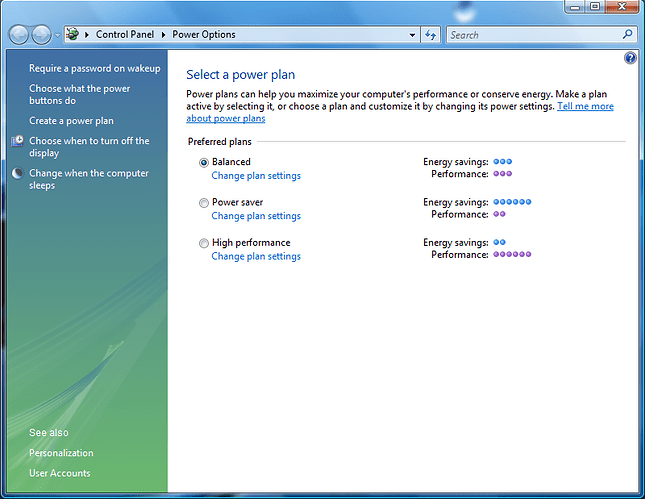Click the monitor icon beside display turn-off option

tap(17, 142)
